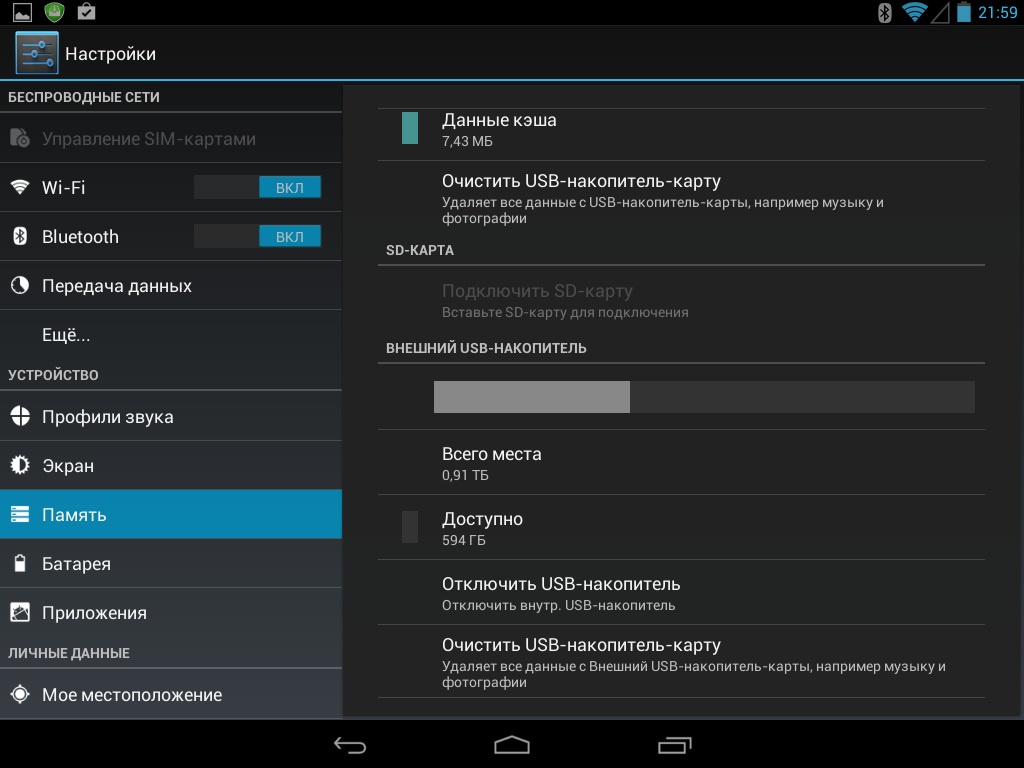Select Мое местоположение in sidebar
The height and width of the screenshot is (768, 1024).
pos(131,695)
